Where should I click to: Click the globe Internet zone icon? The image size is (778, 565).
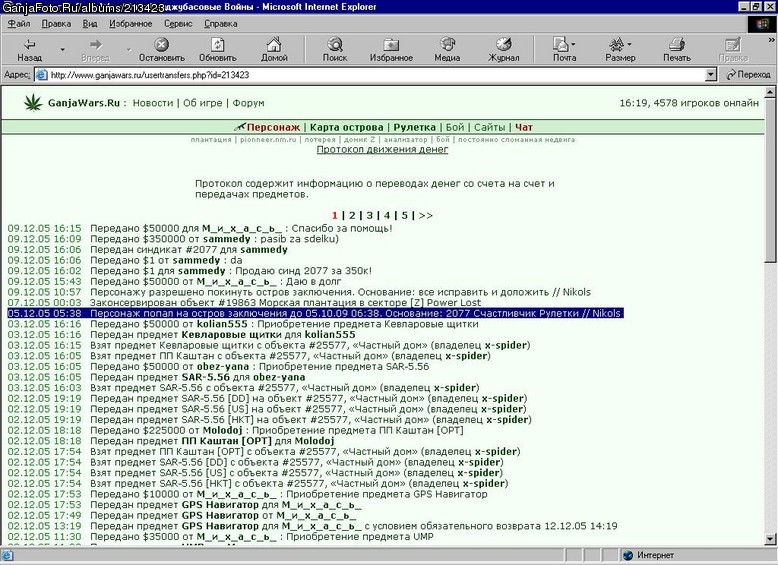[x=628, y=555]
